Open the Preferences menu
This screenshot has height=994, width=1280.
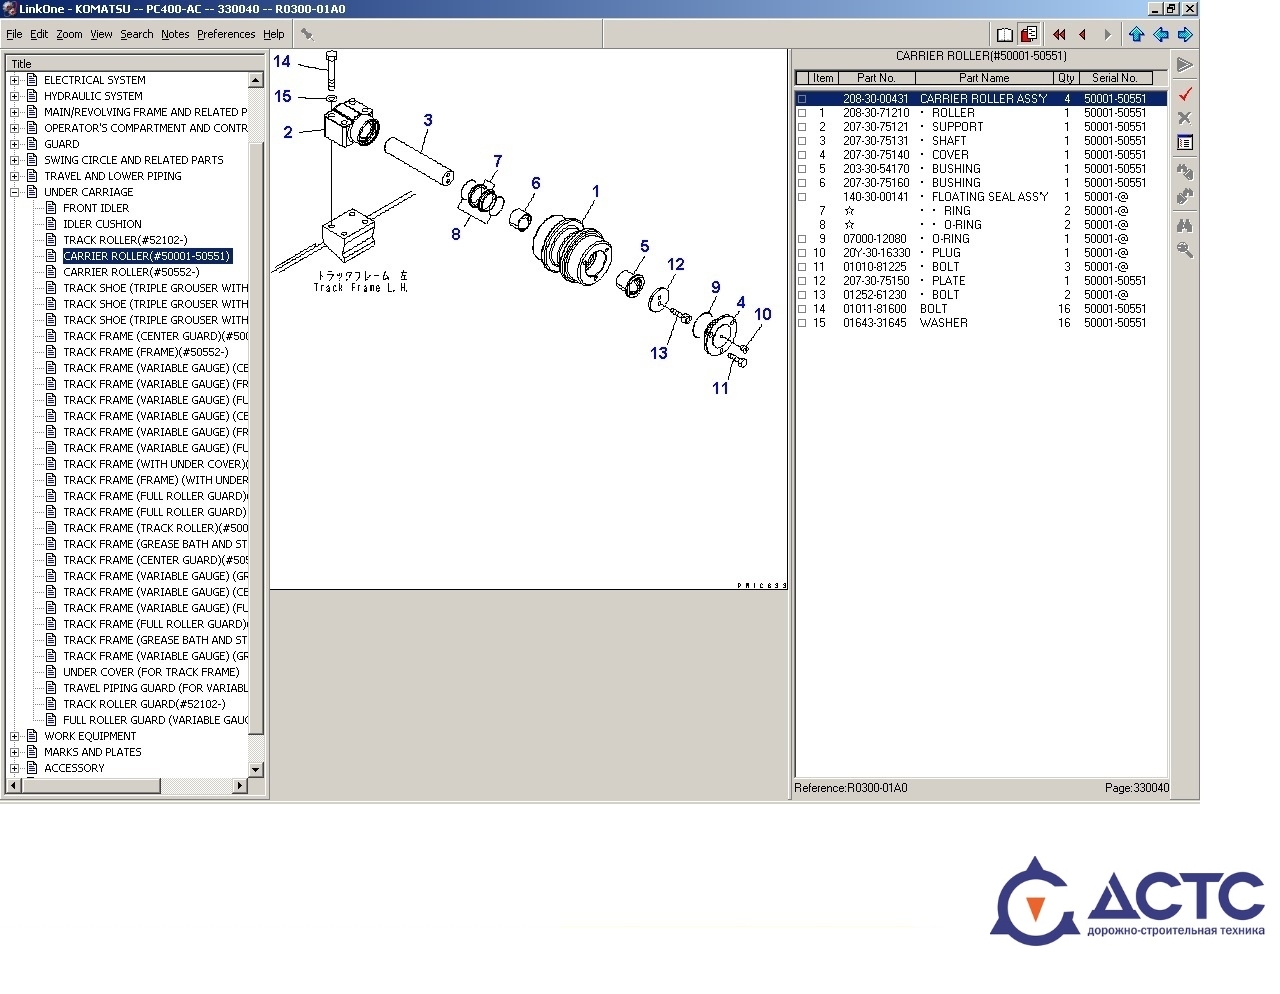[x=226, y=34]
